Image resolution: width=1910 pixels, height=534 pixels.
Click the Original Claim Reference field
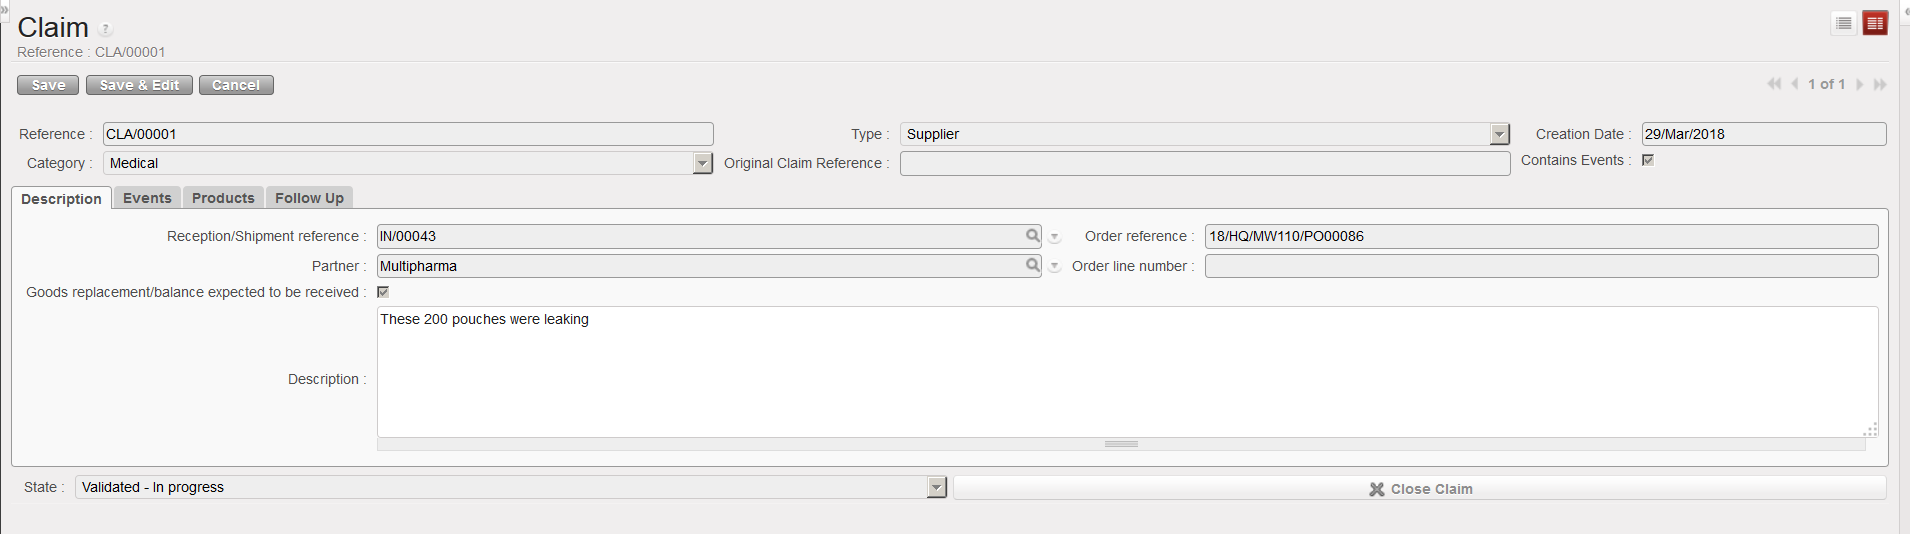(1205, 163)
